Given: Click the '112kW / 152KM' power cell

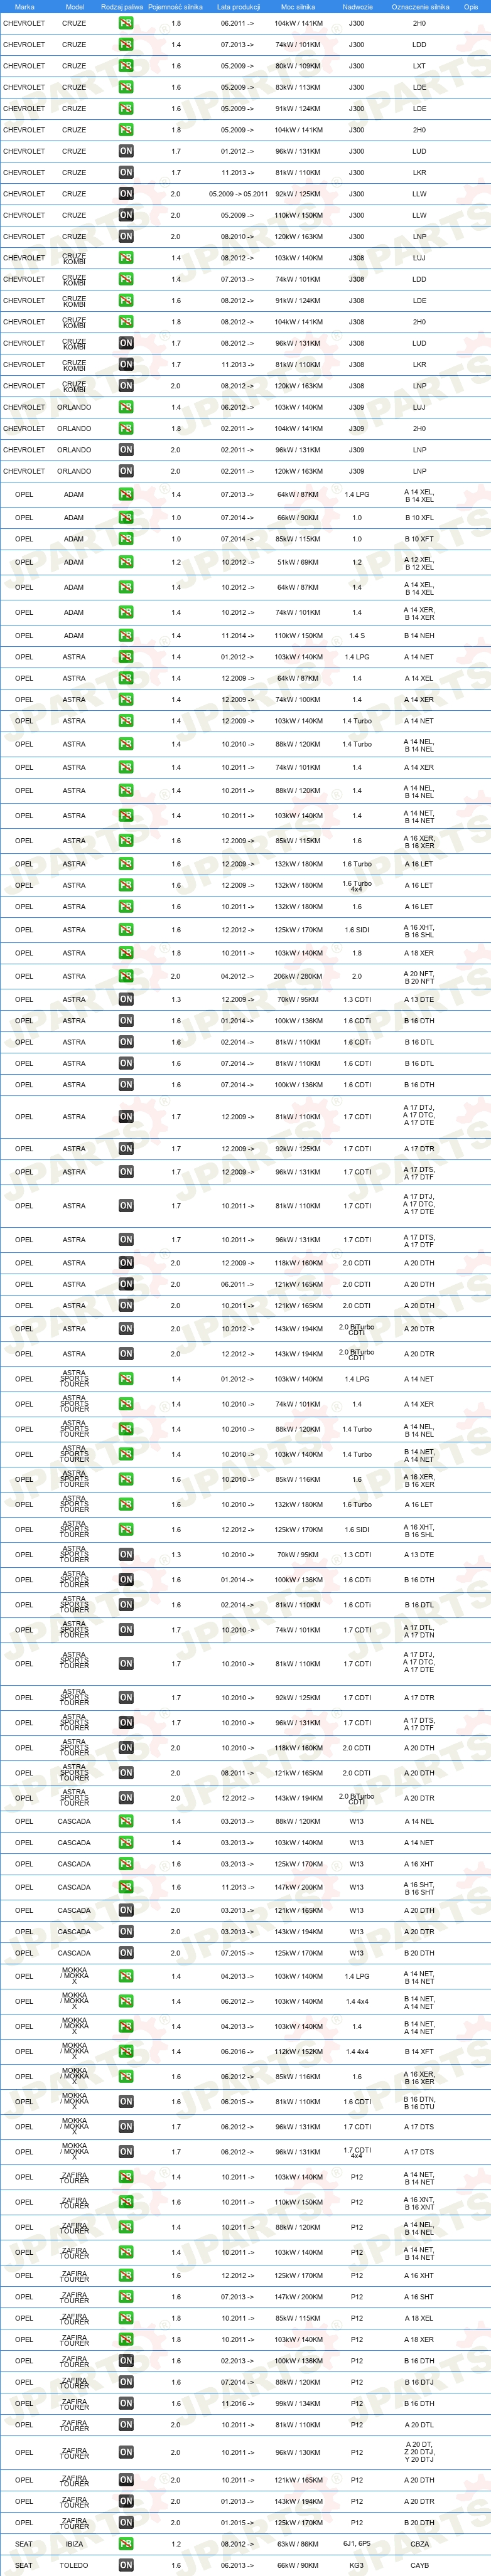Looking at the screenshot, I should tap(298, 2051).
